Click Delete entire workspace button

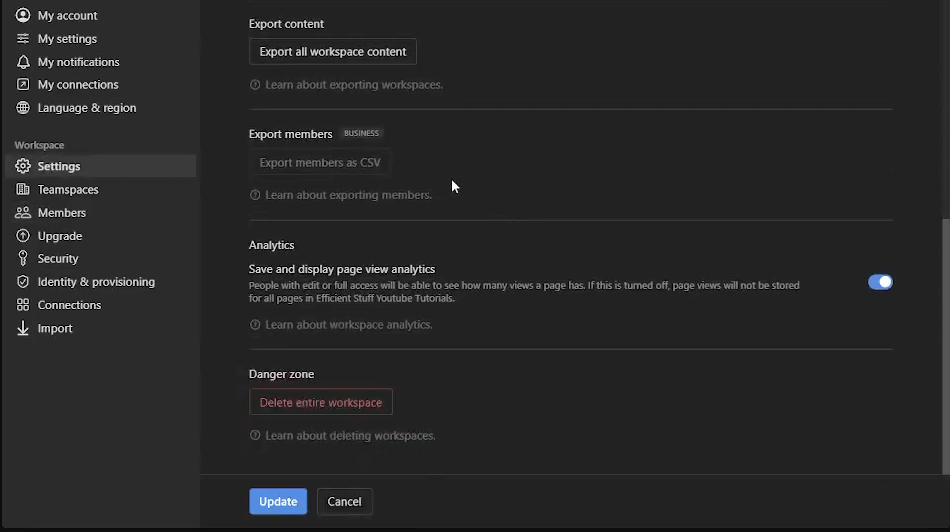tap(321, 402)
